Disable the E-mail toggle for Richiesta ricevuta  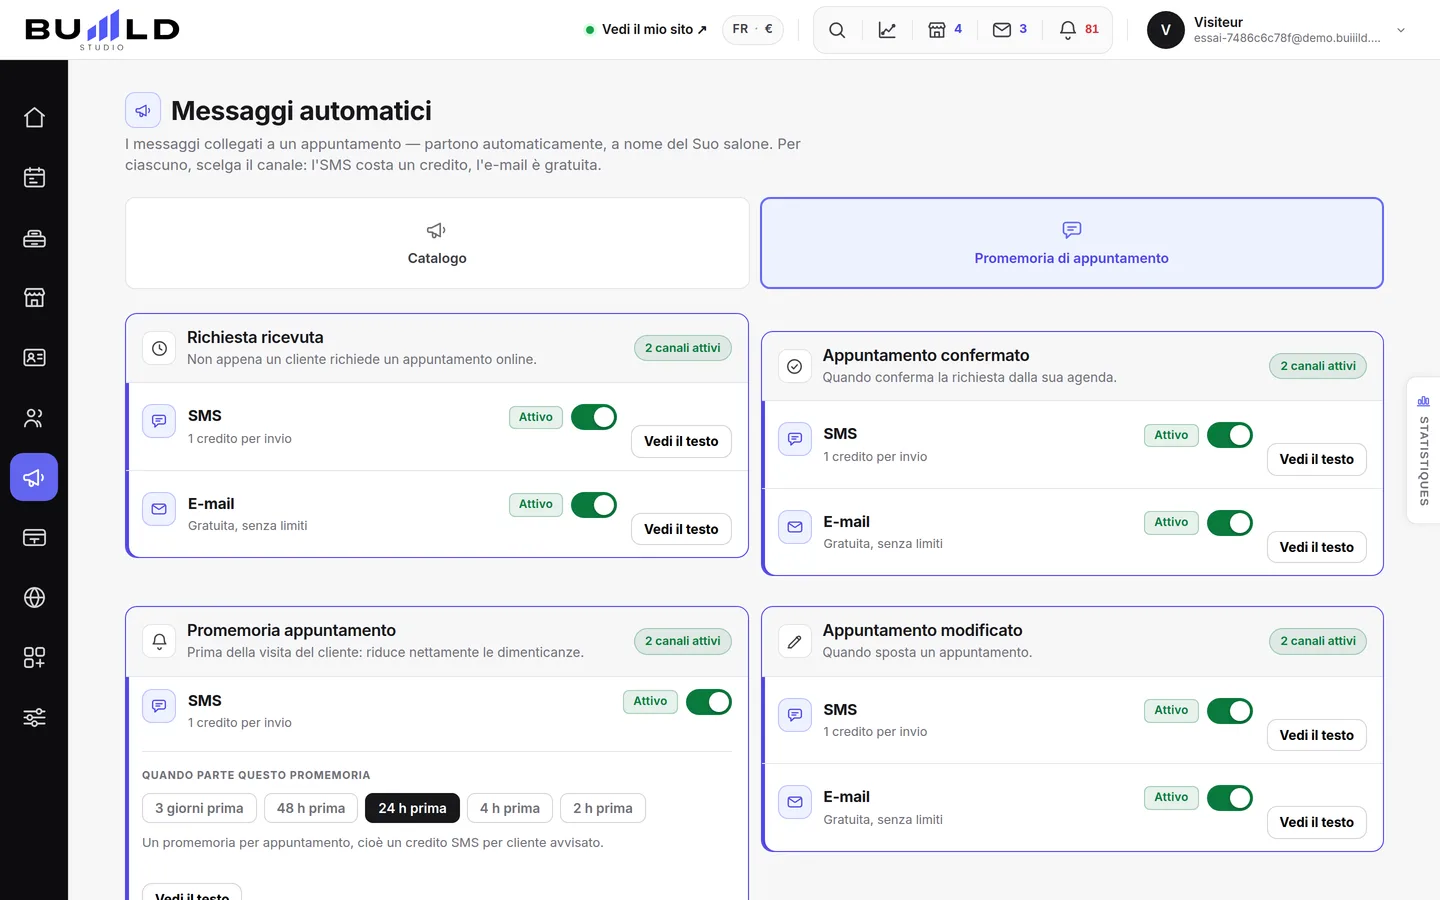pos(594,505)
